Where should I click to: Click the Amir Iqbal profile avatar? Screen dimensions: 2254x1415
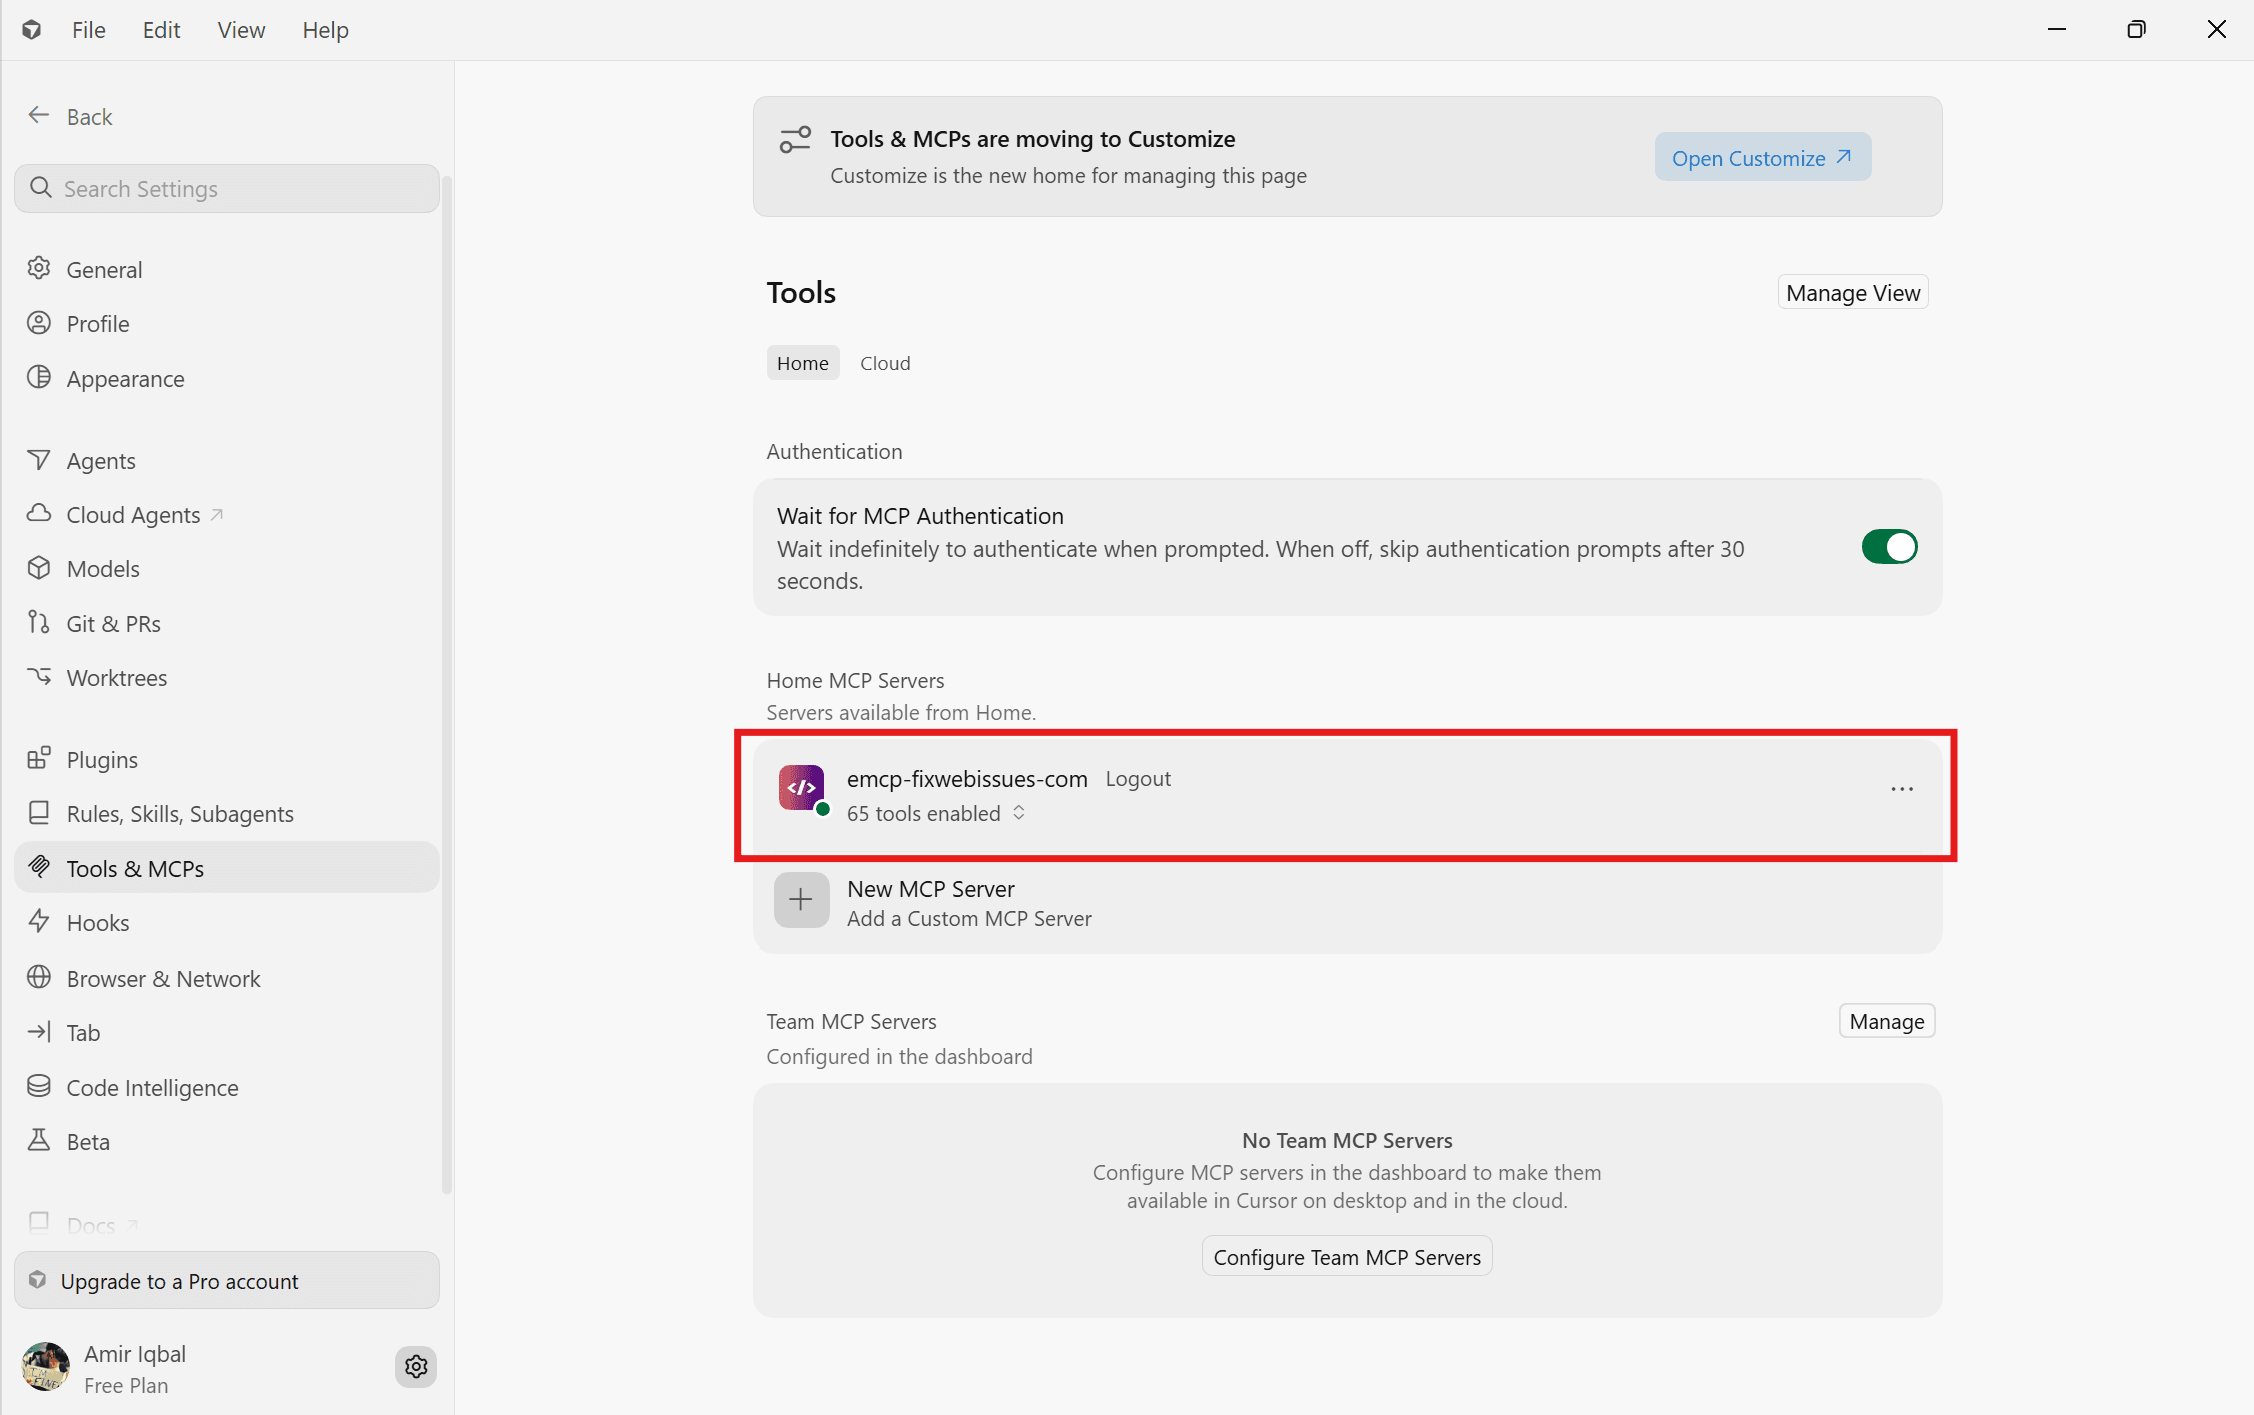click(x=46, y=1367)
